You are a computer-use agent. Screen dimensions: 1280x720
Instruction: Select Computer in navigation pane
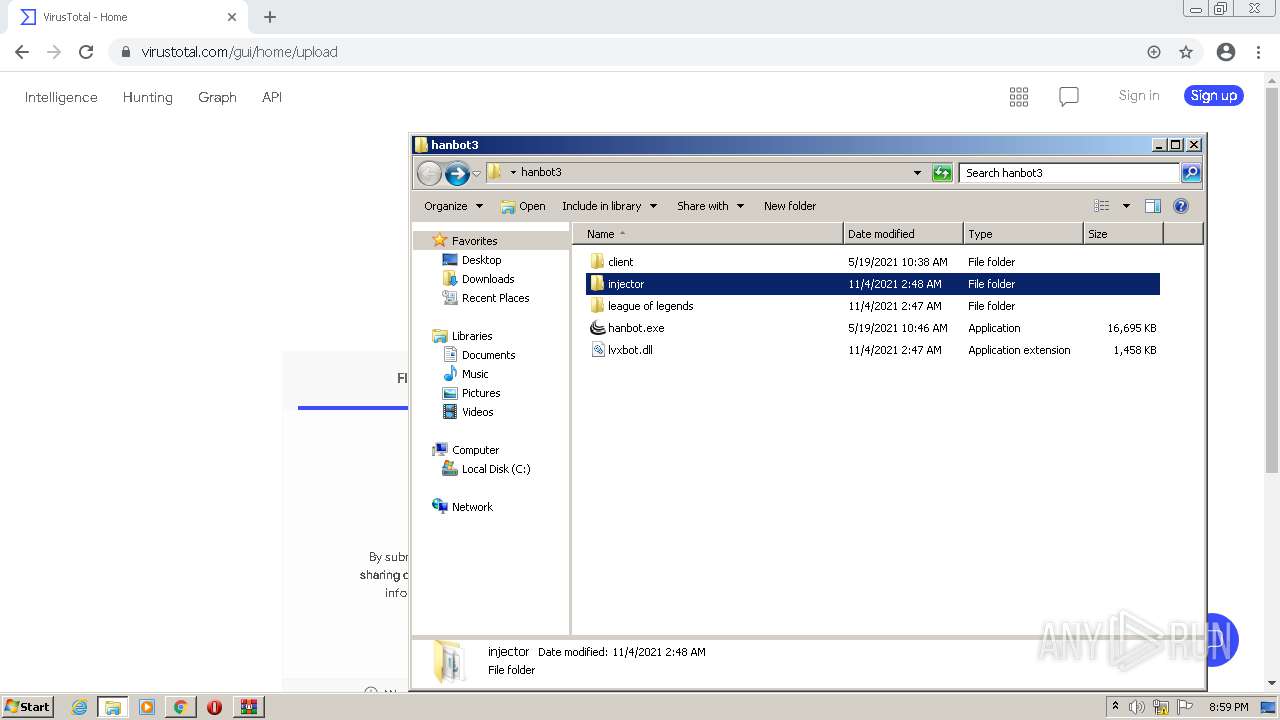pos(475,450)
